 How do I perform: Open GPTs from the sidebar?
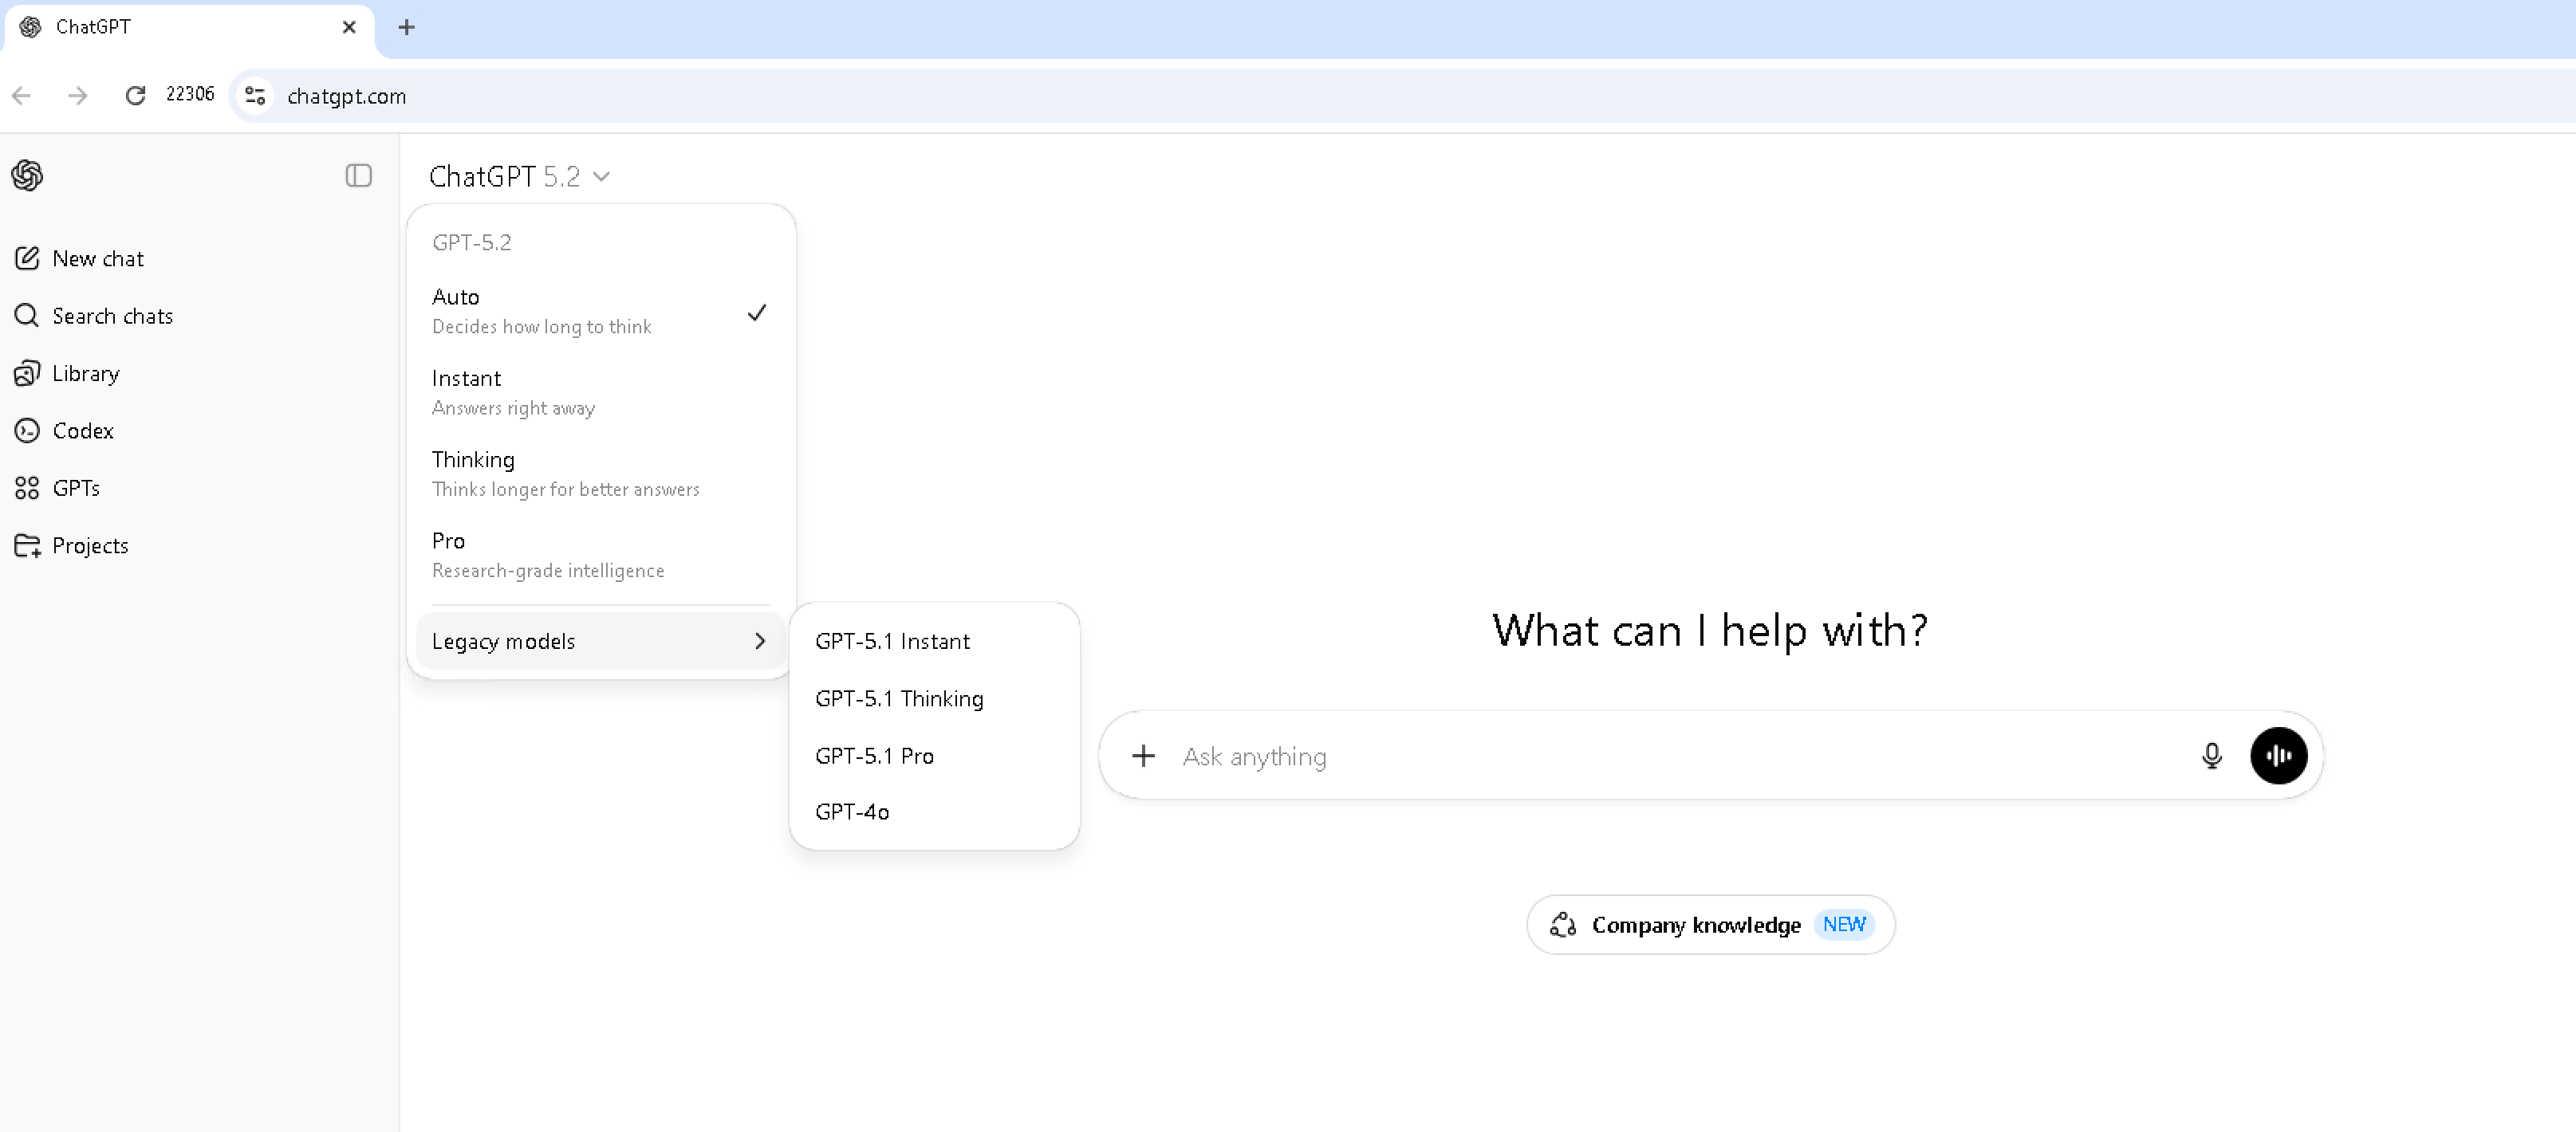pos(75,488)
